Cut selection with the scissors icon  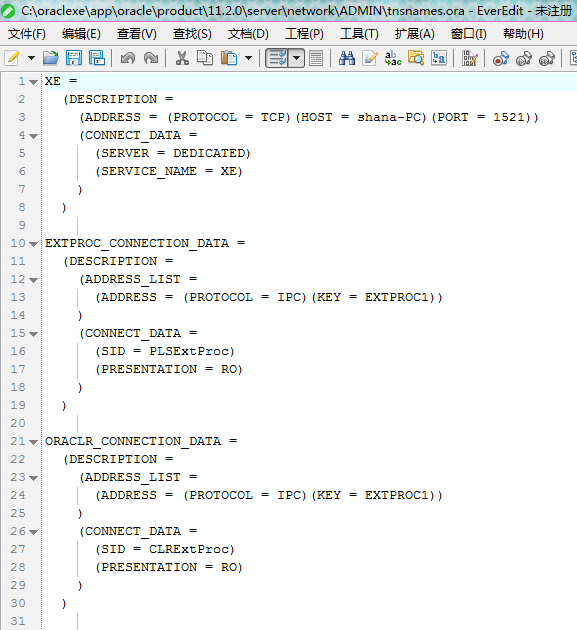[182, 58]
